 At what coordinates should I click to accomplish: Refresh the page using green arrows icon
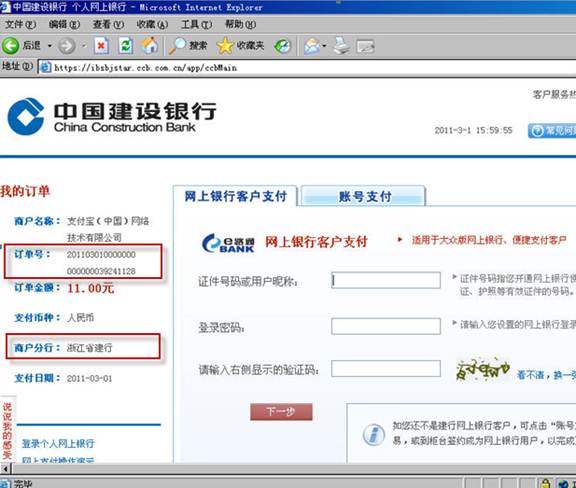pos(126,46)
